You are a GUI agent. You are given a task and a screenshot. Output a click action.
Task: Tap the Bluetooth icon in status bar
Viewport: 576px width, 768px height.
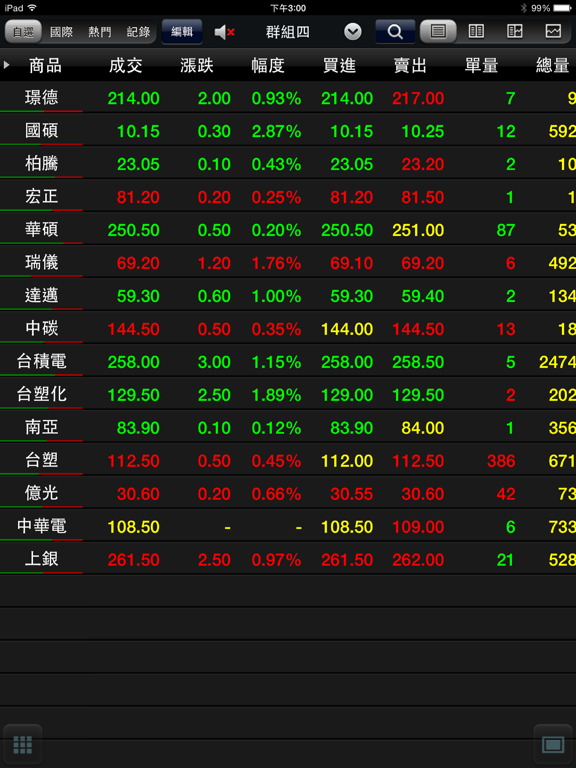pyautogui.click(x=523, y=8)
